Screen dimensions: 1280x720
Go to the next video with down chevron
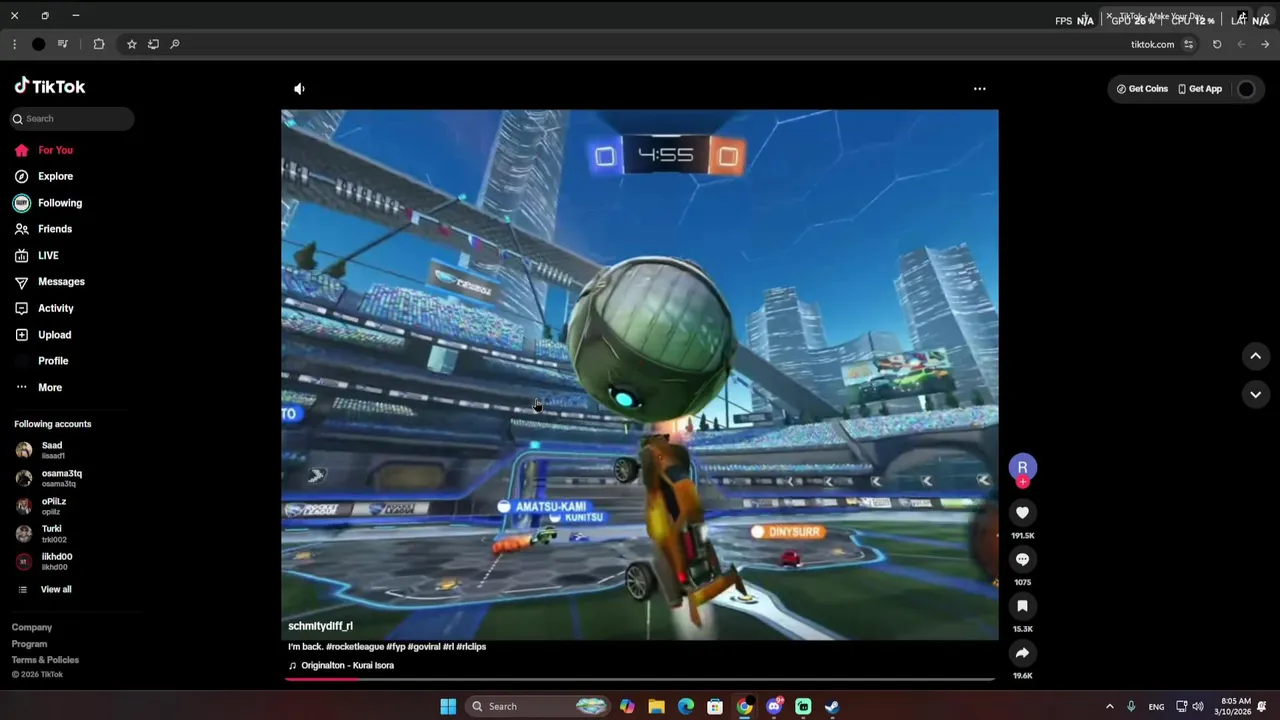coord(1255,395)
